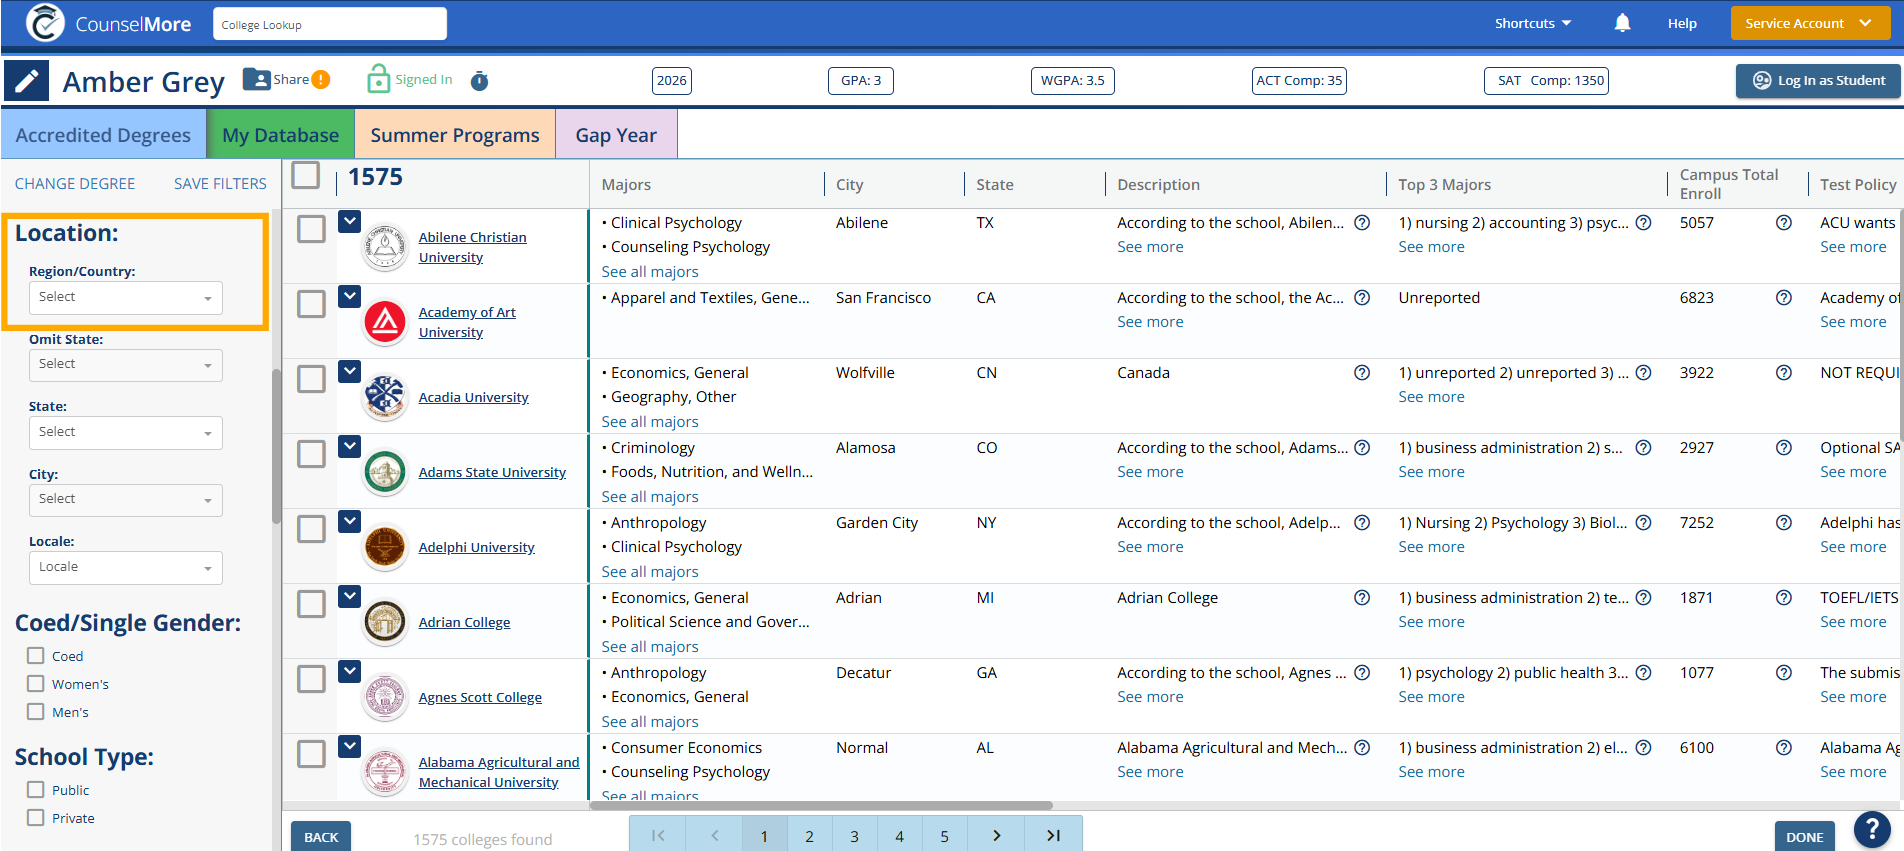The height and width of the screenshot is (851, 1904).
Task: Click the Adrian College logo
Action: click(x=385, y=622)
